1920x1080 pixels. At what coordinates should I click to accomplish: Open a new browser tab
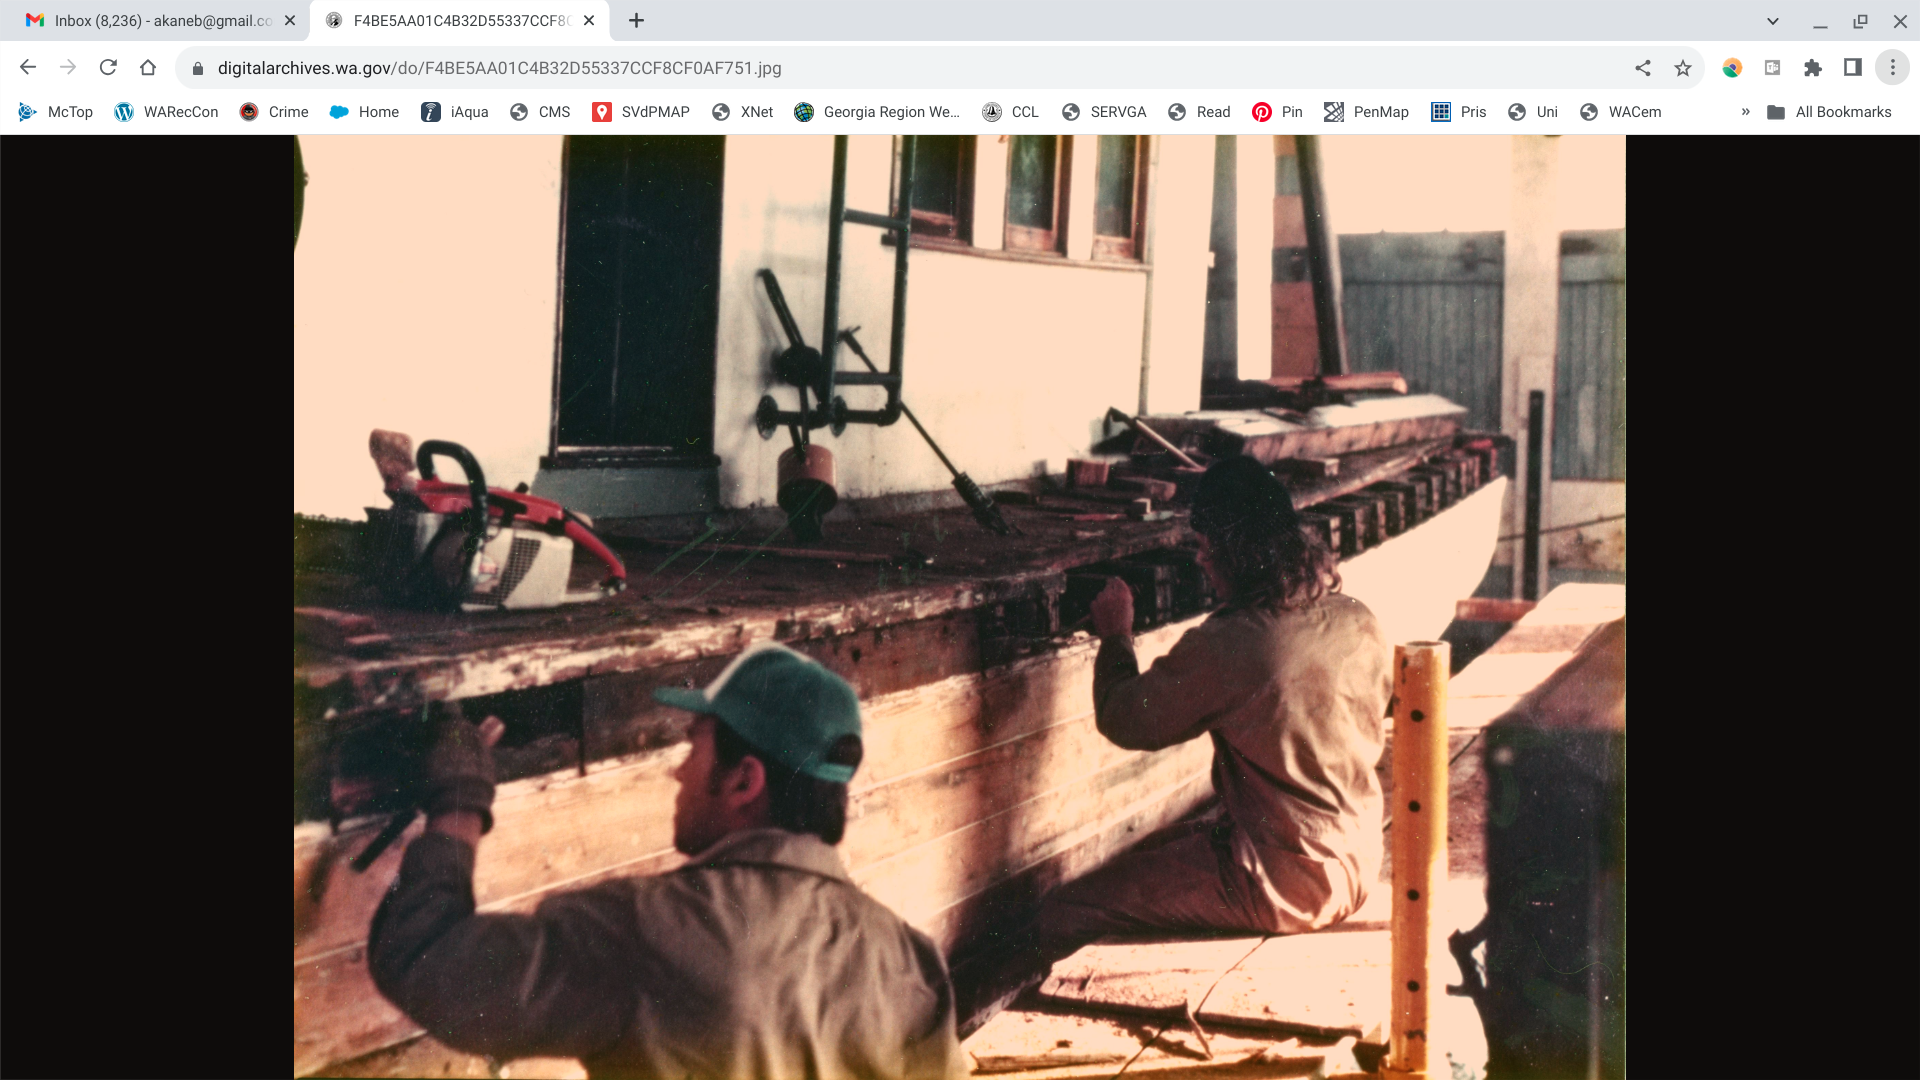tap(636, 21)
